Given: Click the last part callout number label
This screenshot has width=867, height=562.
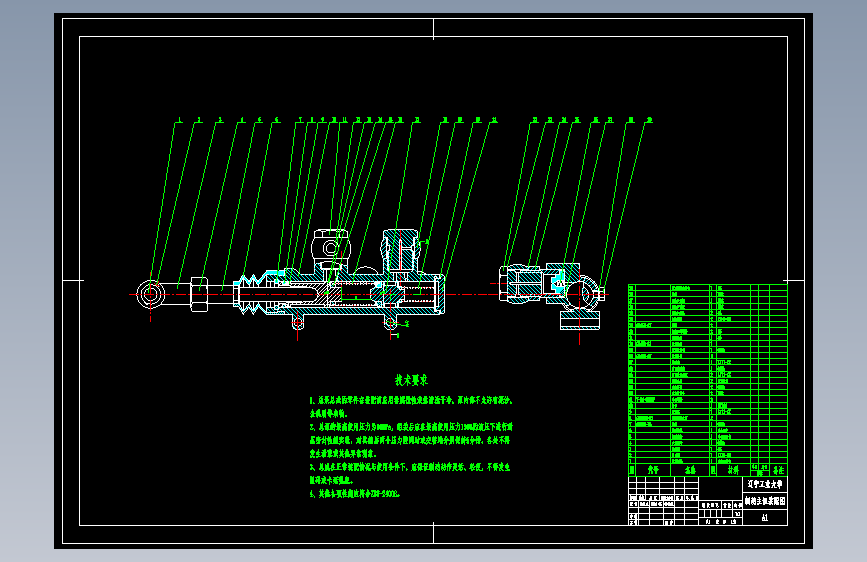Looking at the screenshot, I should 649,119.
